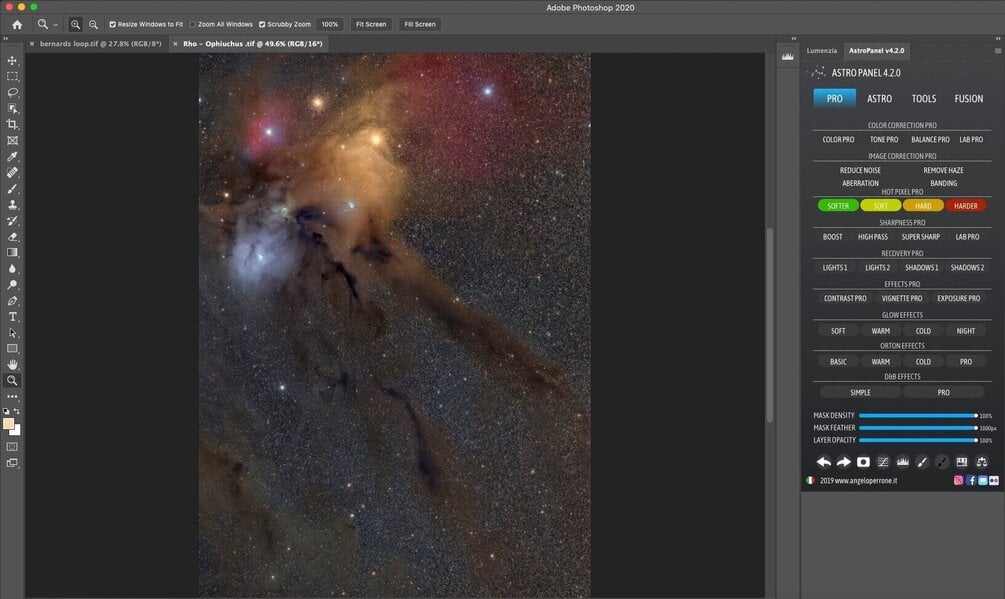This screenshot has width=1005, height=599.
Task: Select the Hand tool
Action: click(x=12, y=365)
